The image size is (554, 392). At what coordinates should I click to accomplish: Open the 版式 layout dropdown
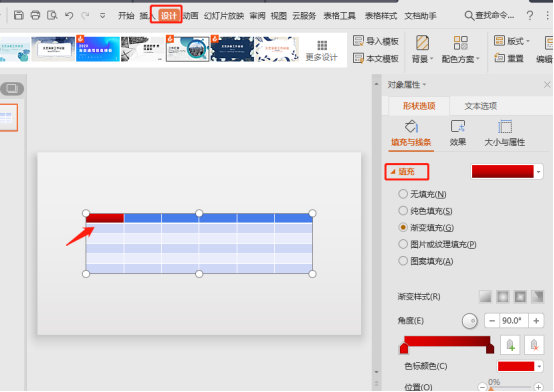pos(512,41)
